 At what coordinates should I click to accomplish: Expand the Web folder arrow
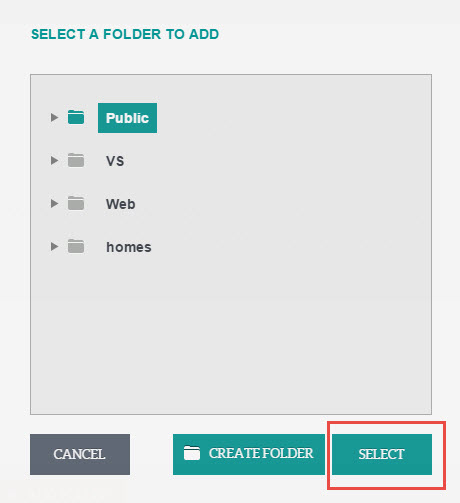click(x=54, y=203)
